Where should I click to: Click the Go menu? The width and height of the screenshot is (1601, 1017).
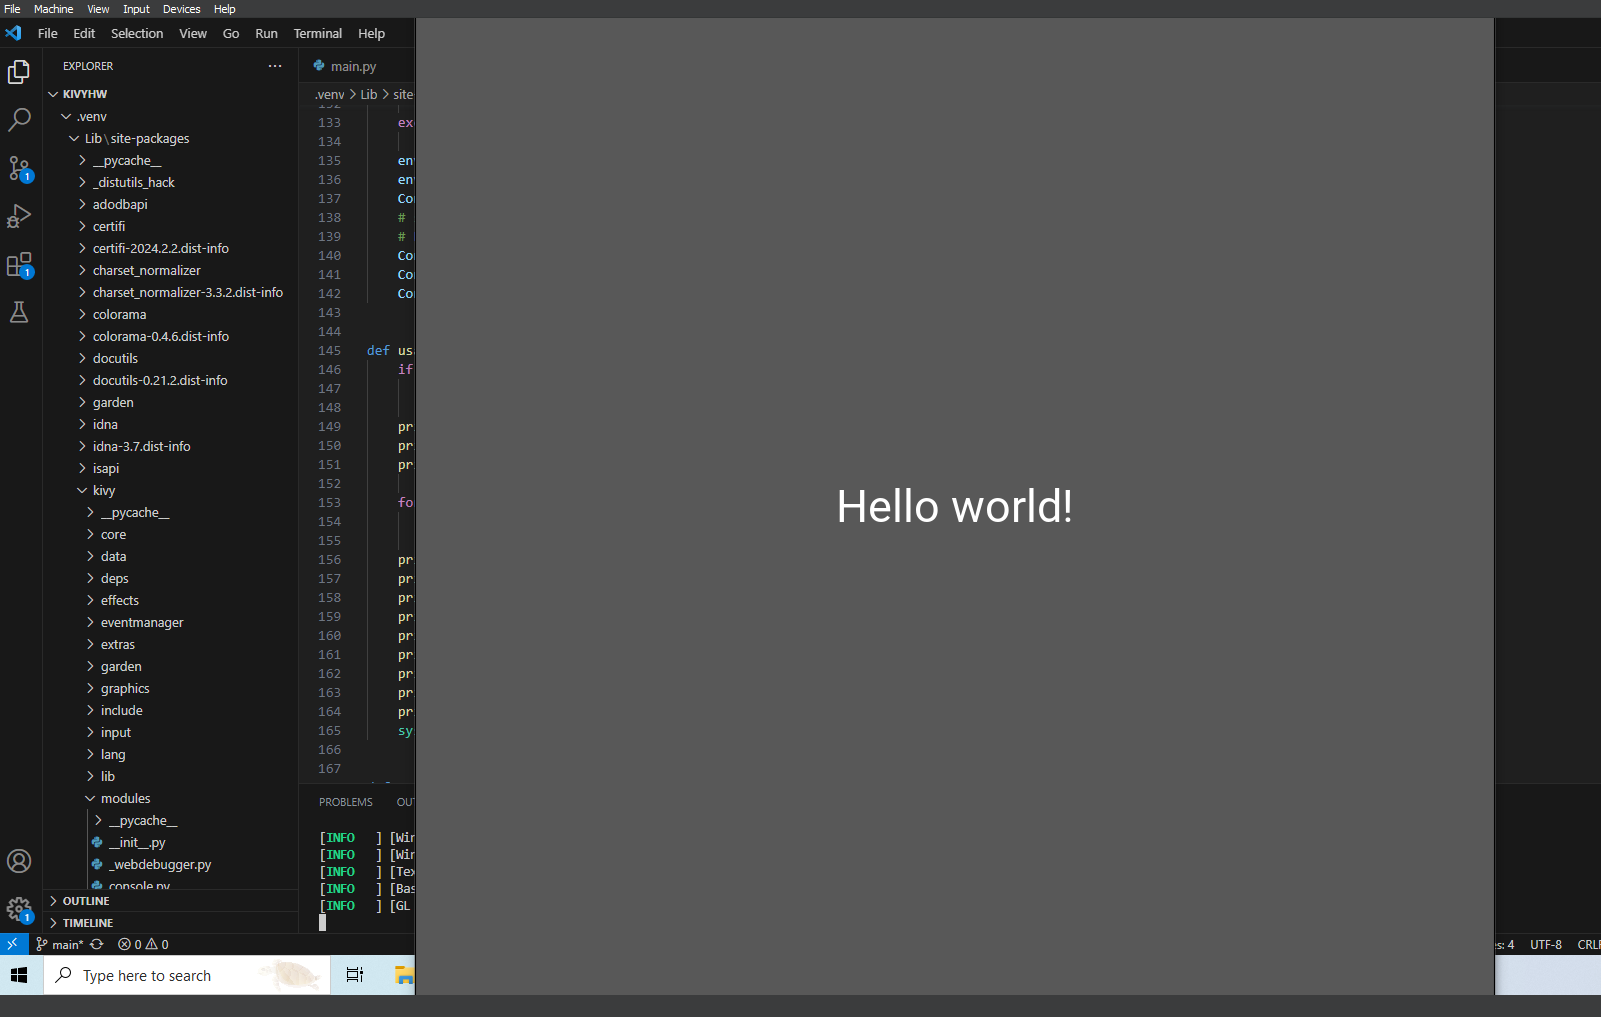coord(231,33)
